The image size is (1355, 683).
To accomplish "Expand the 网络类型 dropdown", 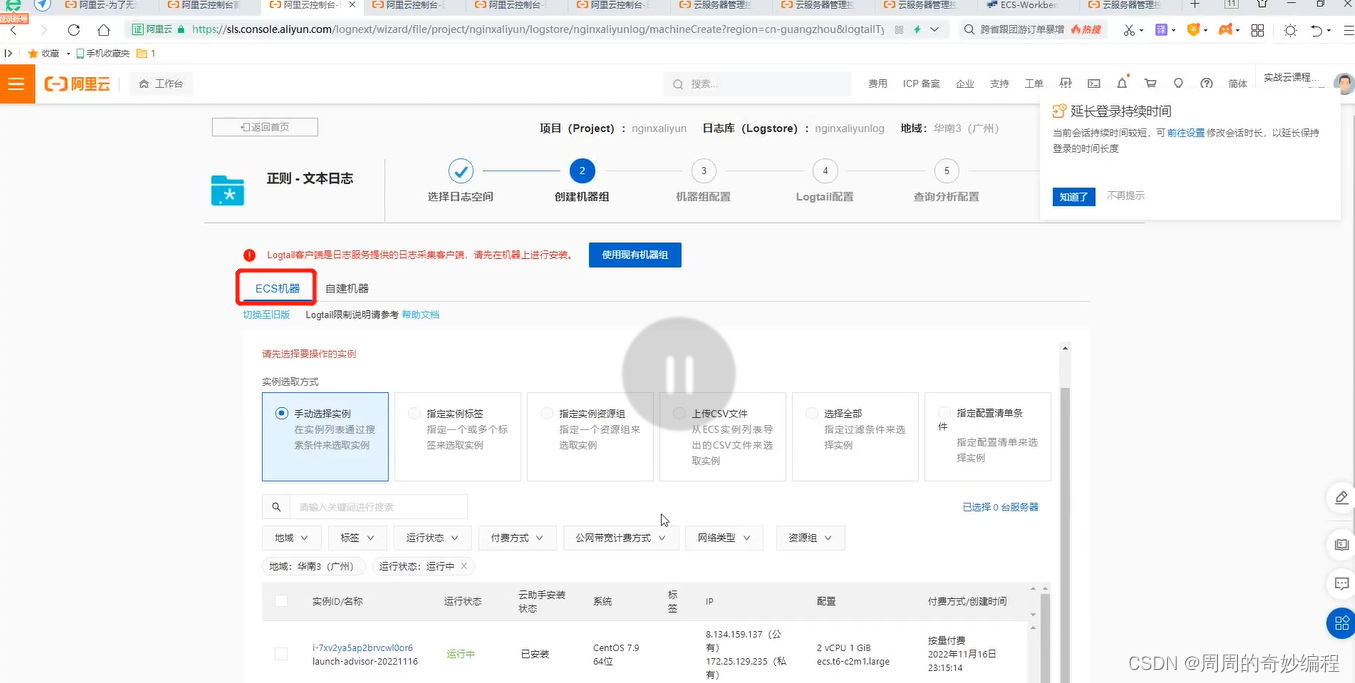I will tap(723, 537).
